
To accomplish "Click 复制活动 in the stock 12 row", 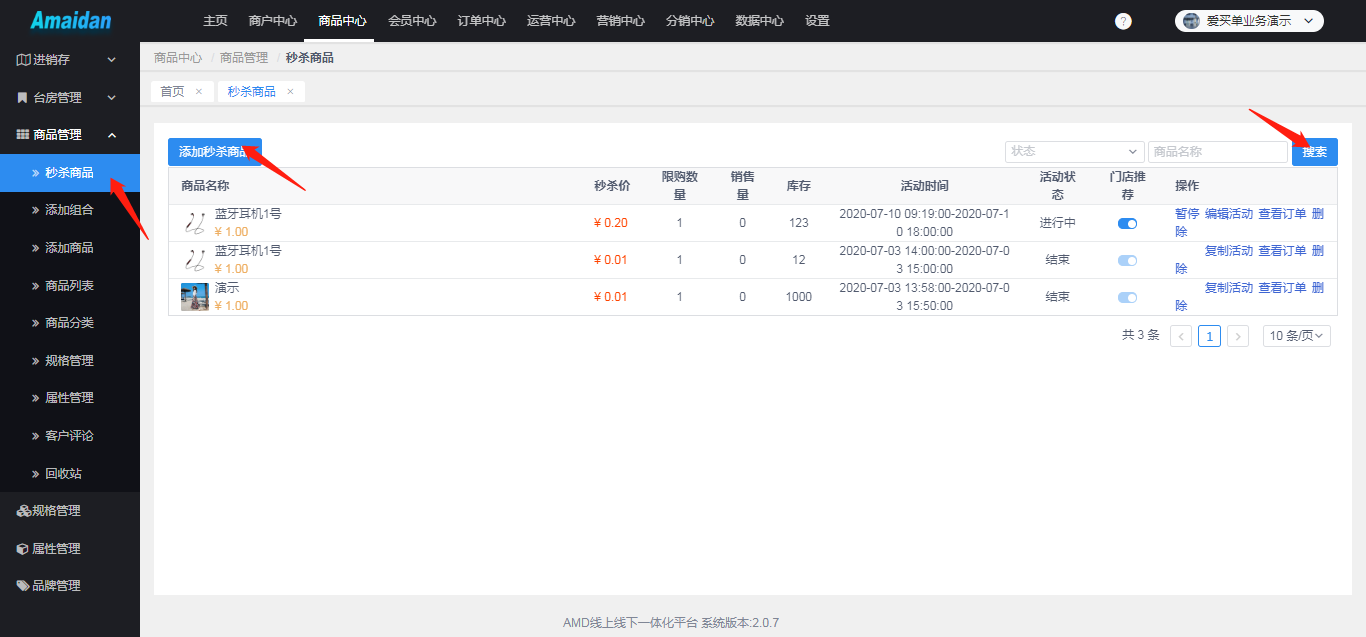I will tap(1229, 251).
